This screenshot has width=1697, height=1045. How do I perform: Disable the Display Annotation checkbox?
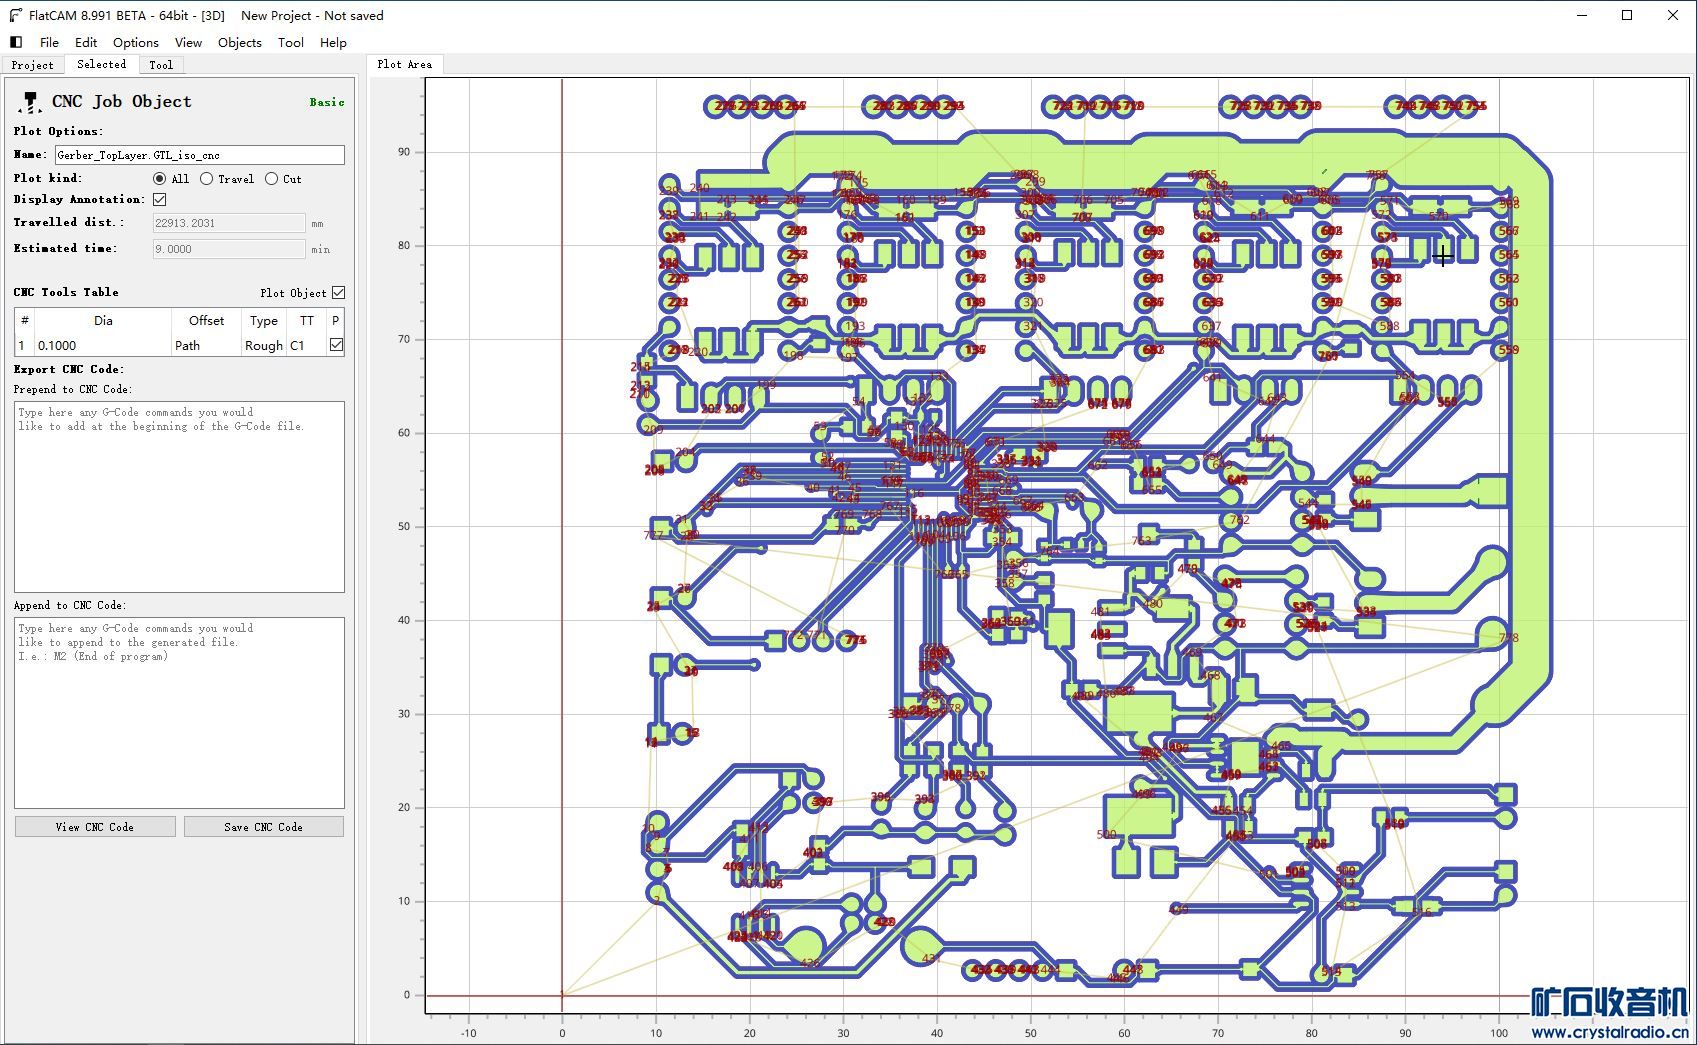coord(160,200)
